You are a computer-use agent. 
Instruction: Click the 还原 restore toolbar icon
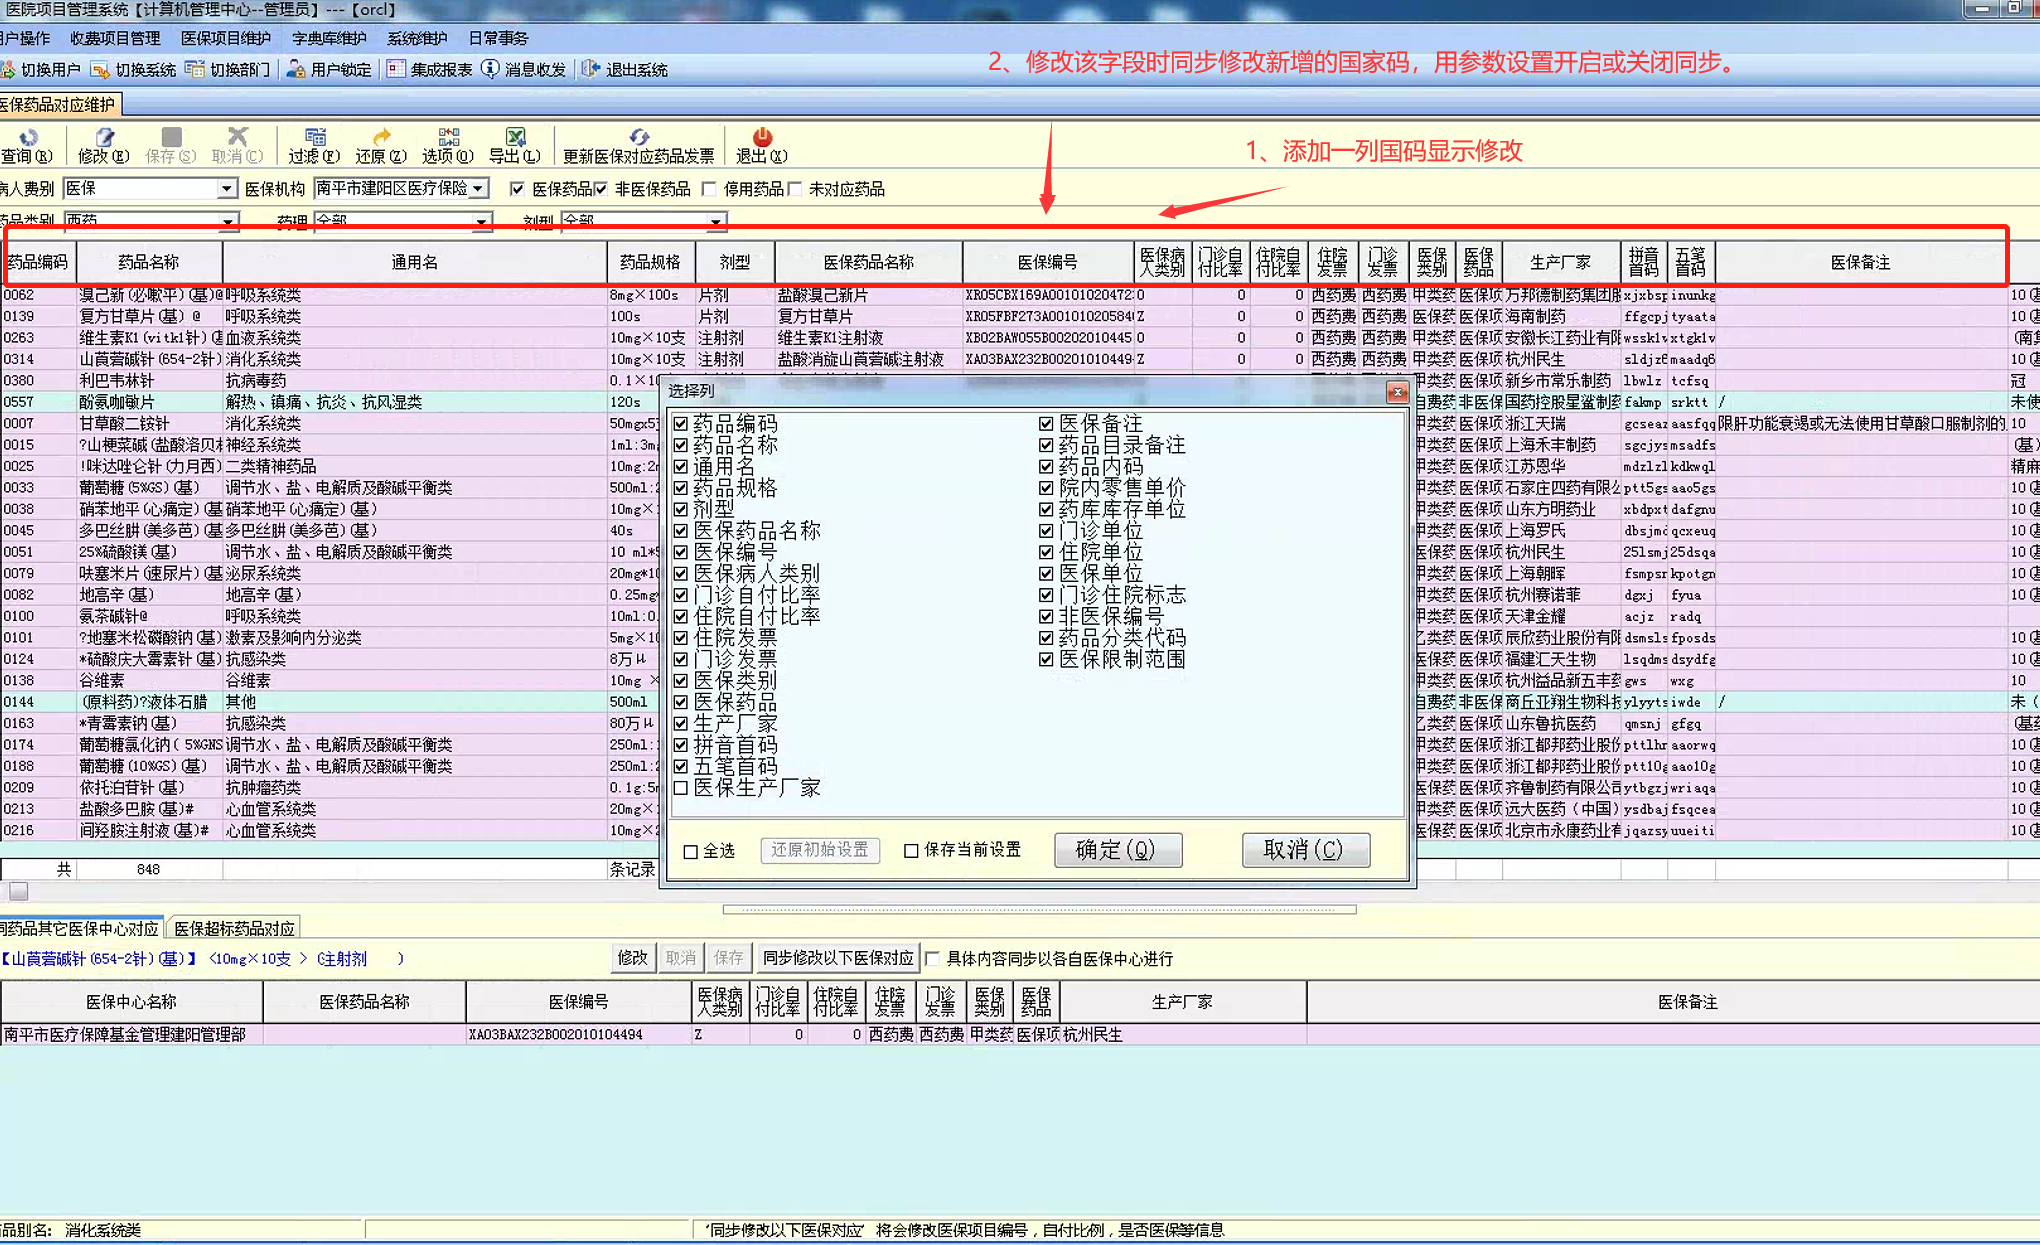pos(381,138)
